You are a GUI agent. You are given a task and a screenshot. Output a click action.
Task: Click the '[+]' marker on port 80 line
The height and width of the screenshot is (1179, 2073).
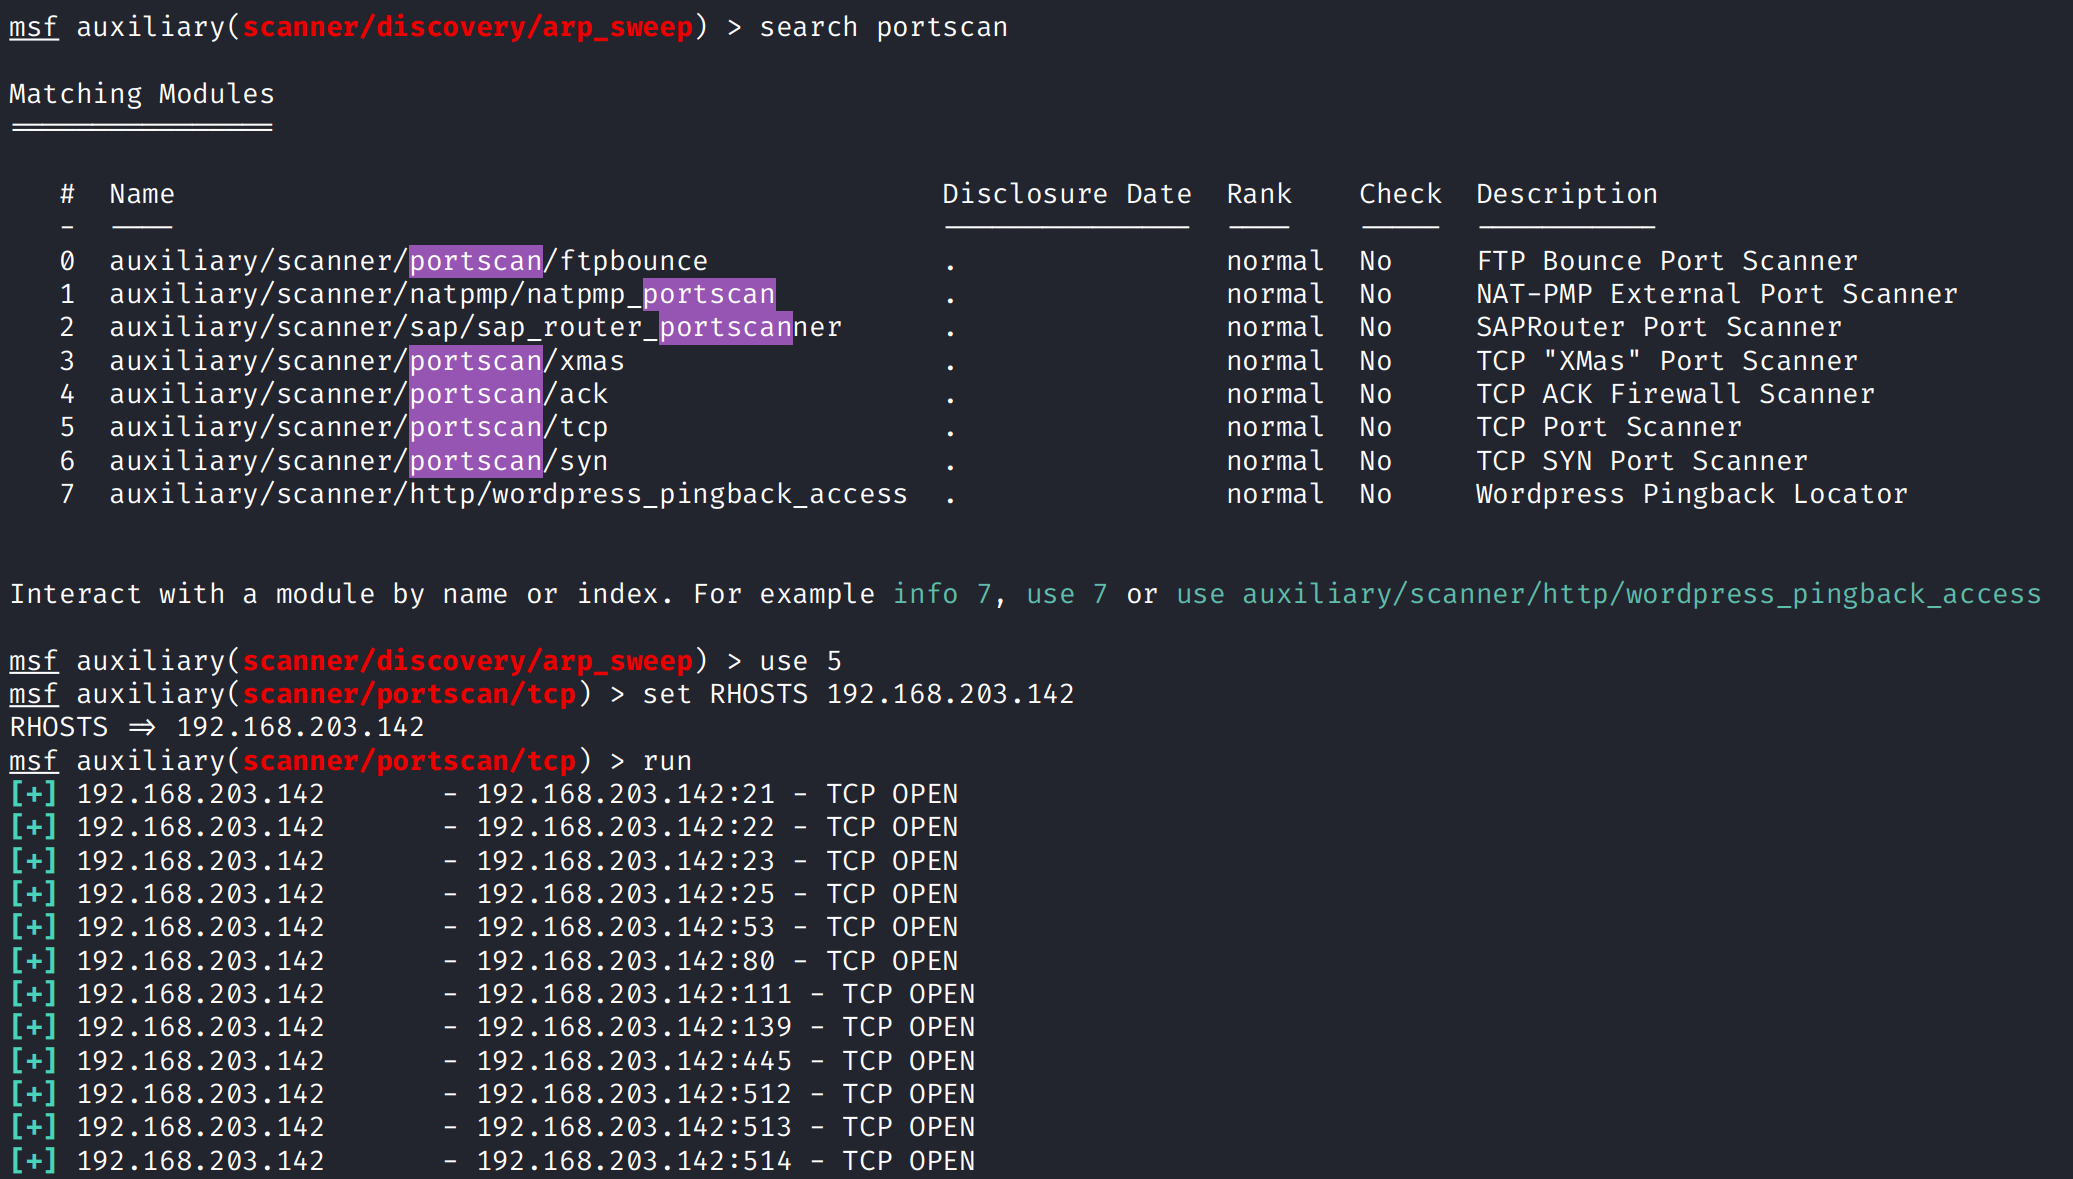click(x=33, y=960)
